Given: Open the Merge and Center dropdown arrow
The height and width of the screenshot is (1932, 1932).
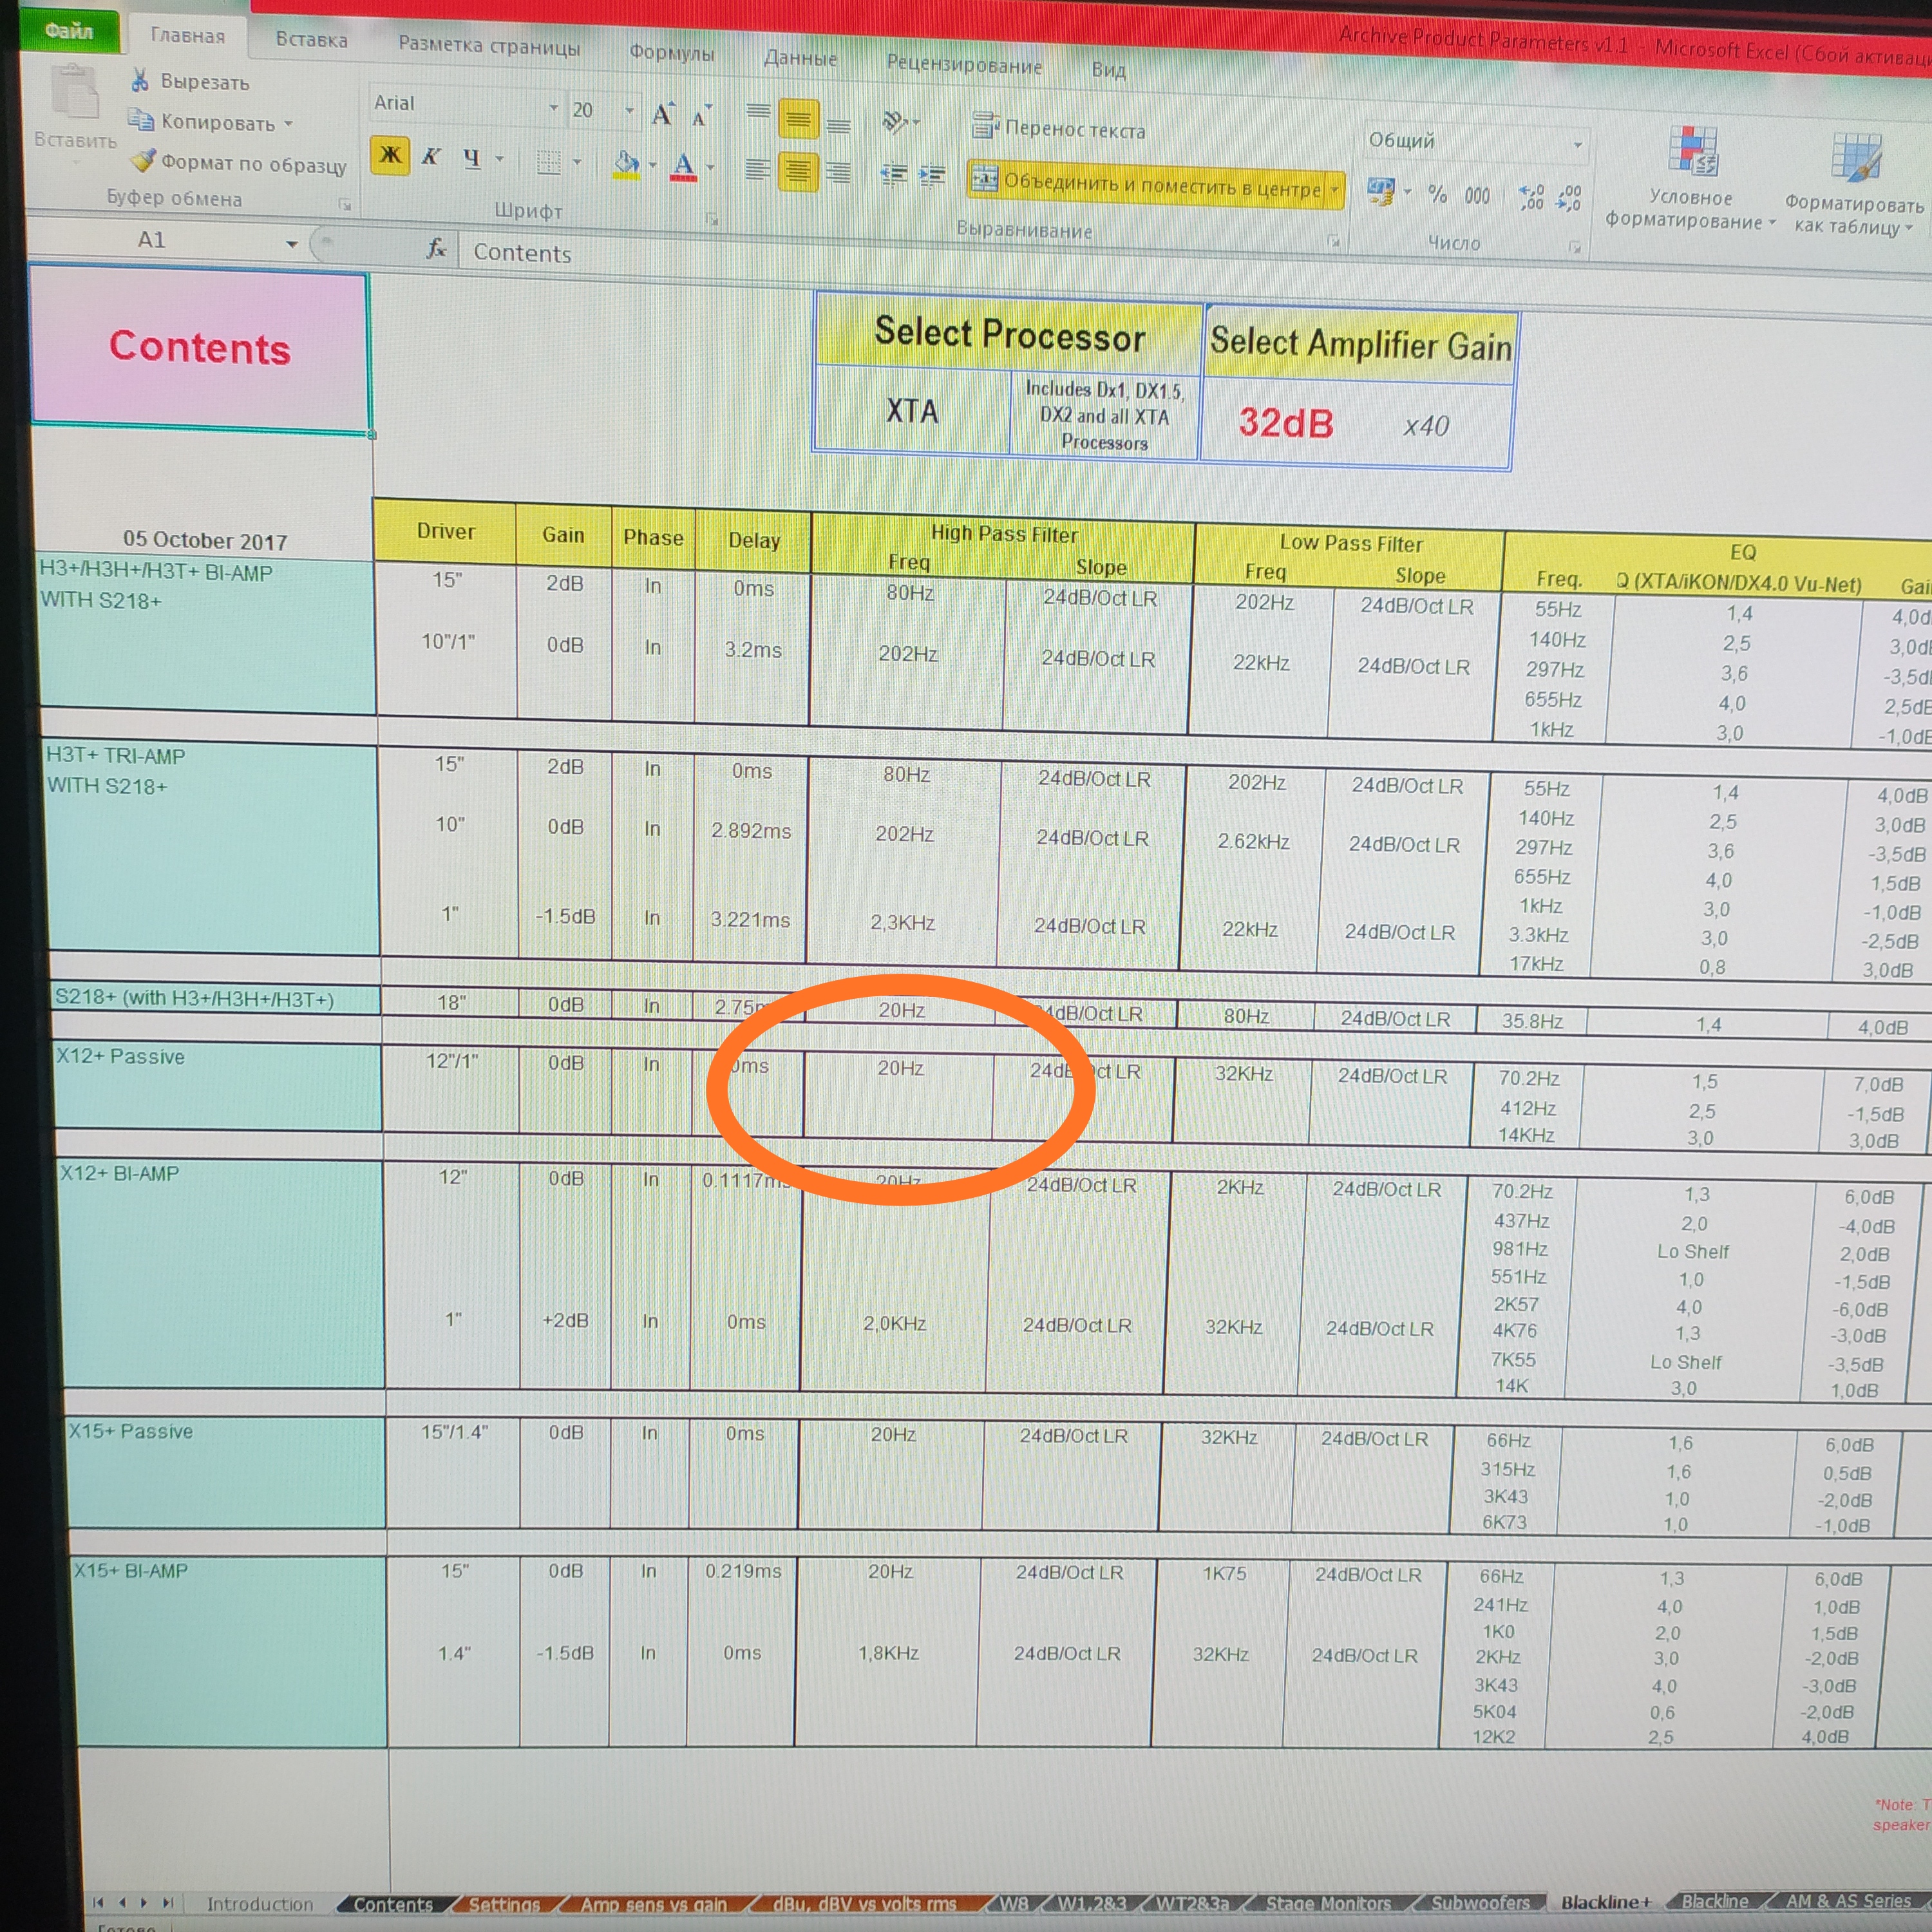Looking at the screenshot, I should (x=1334, y=189).
